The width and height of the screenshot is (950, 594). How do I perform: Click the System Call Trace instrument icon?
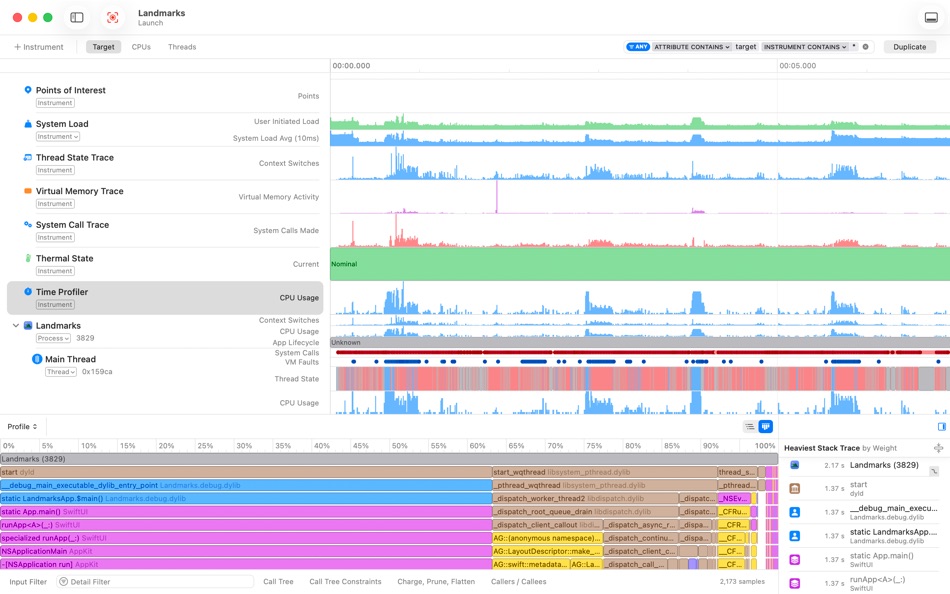point(28,224)
